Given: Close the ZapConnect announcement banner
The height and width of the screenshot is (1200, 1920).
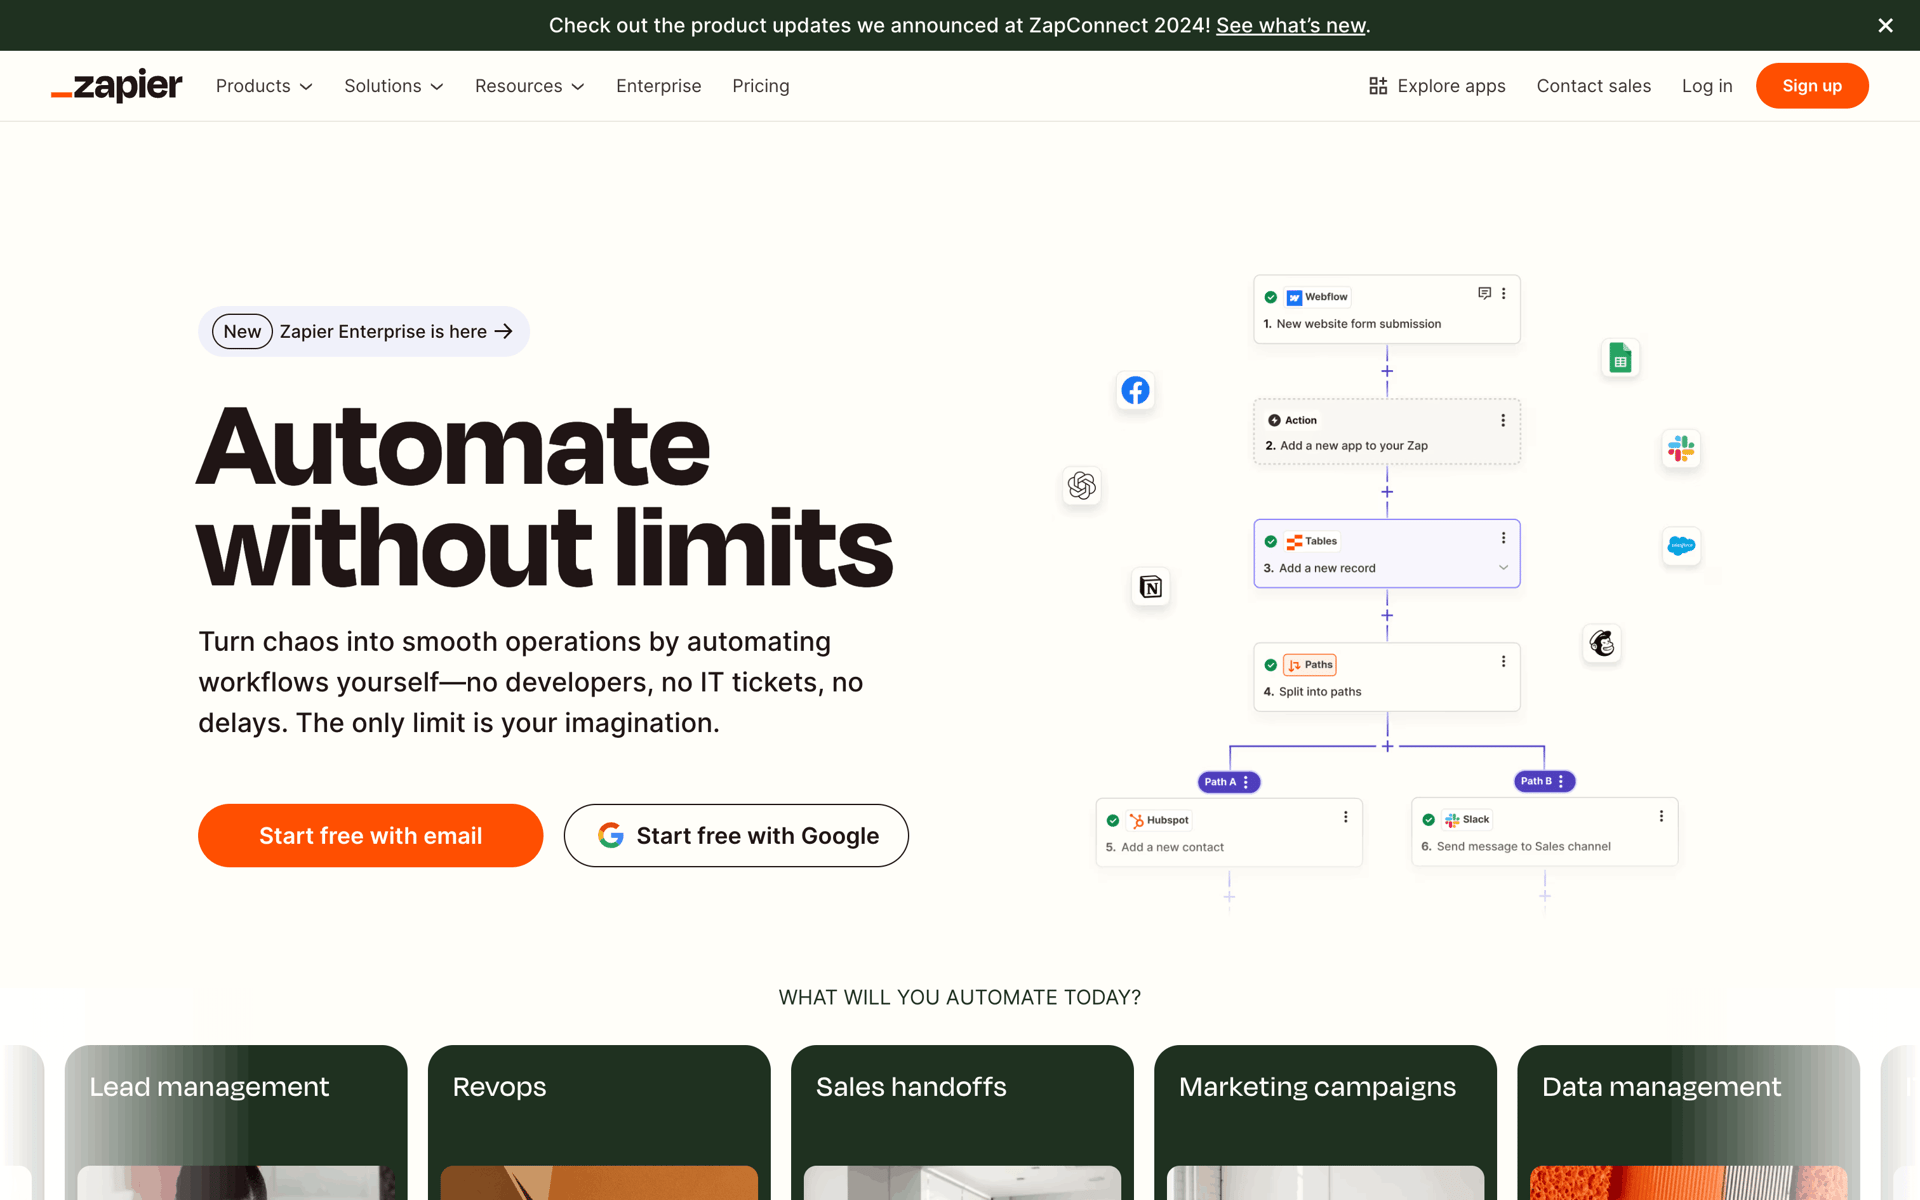Looking at the screenshot, I should (x=1885, y=25).
